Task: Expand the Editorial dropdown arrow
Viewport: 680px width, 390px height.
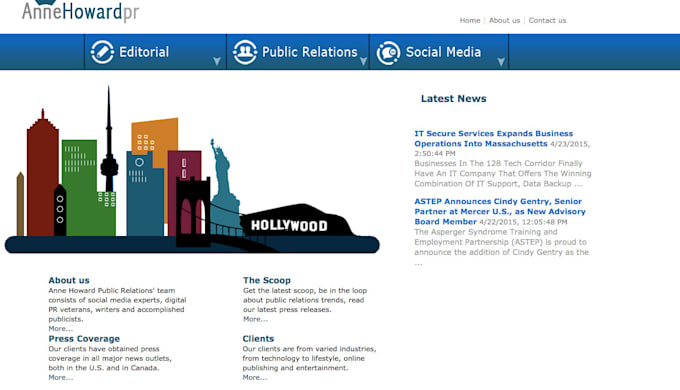Action: tap(217, 62)
